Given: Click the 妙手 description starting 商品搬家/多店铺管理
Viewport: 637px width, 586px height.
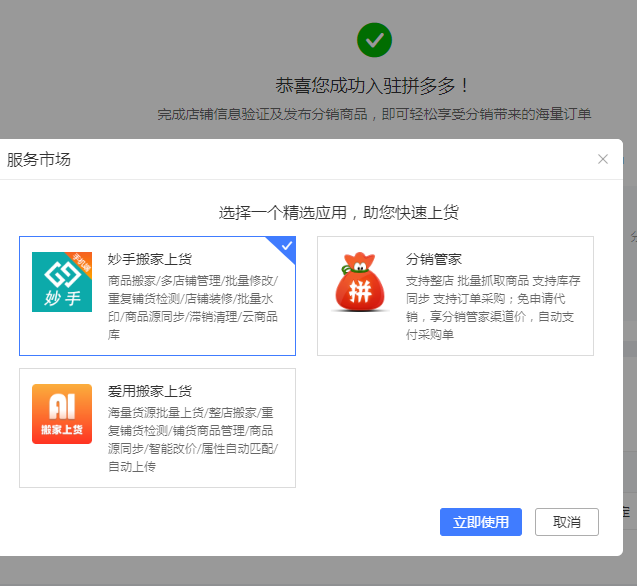Looking at the screenshot, I should pos(193,308).
